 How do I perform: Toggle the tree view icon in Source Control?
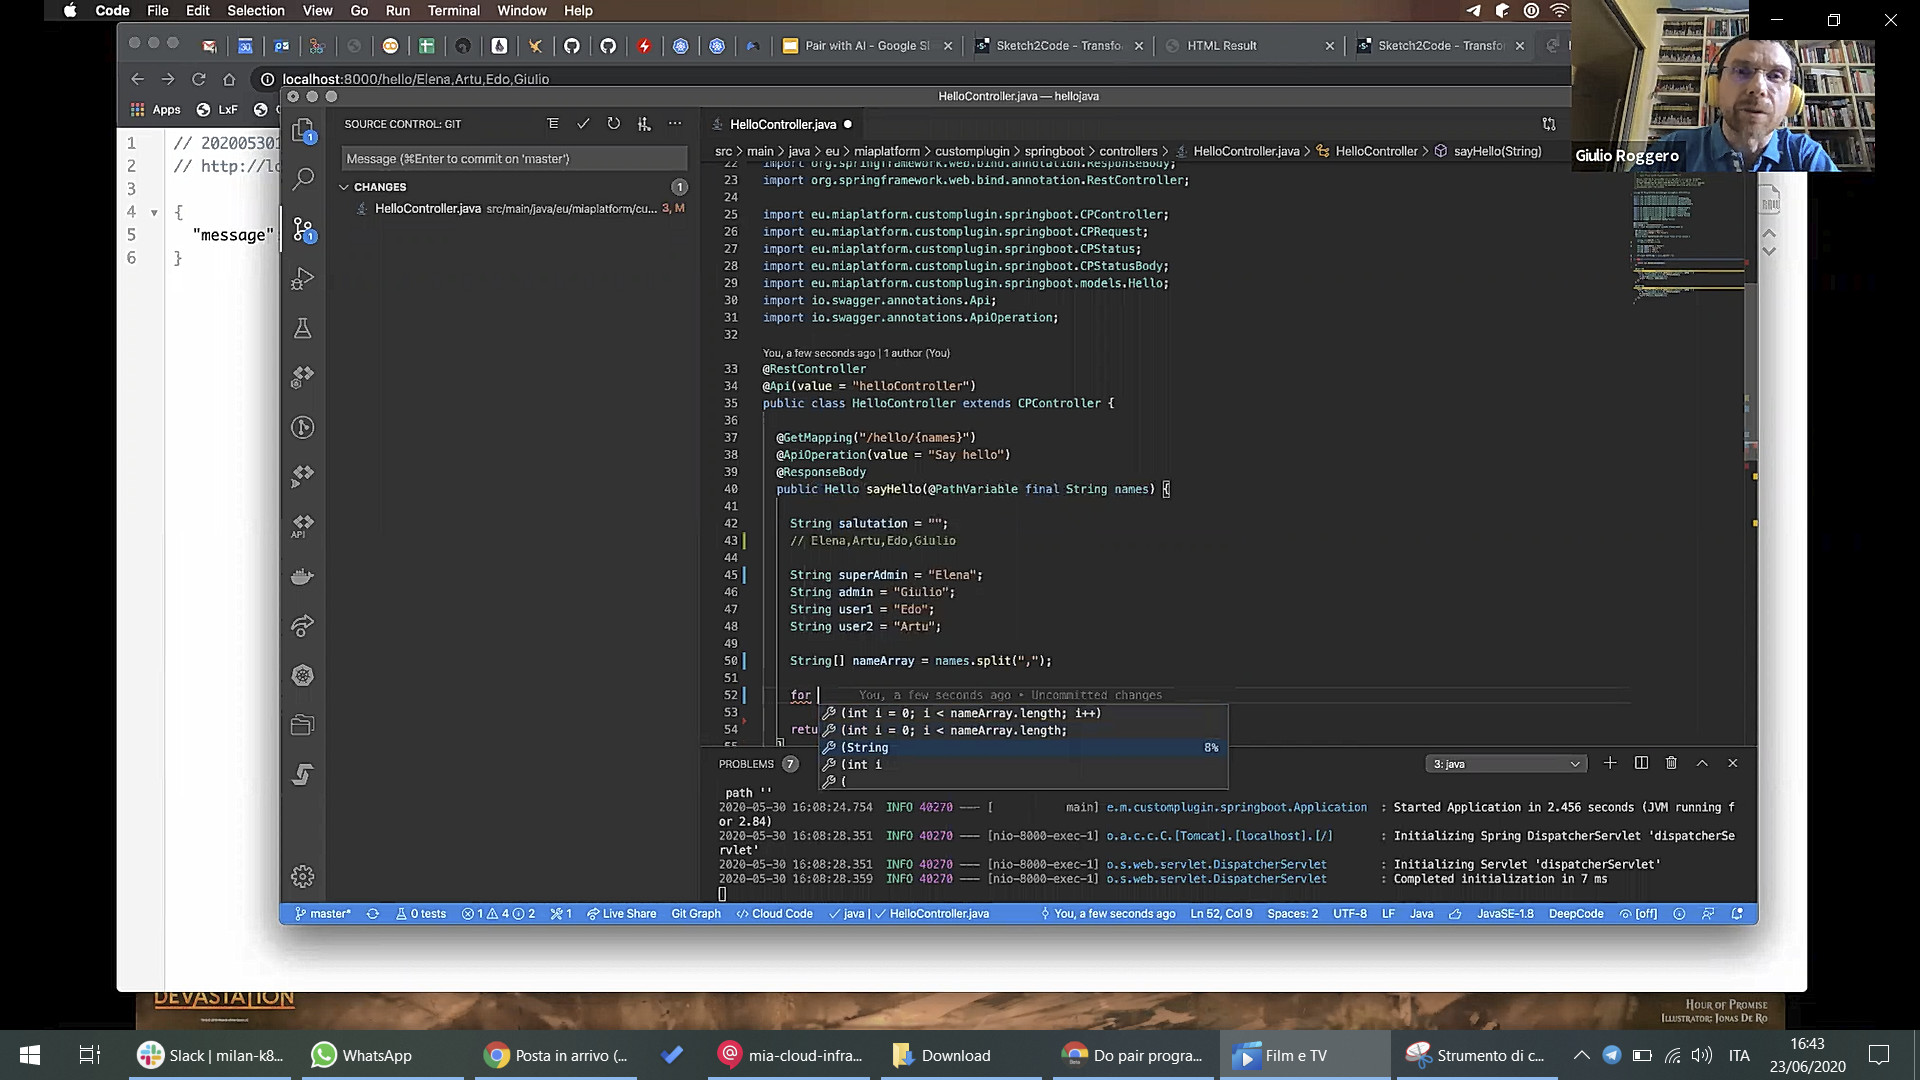[552, 124]
